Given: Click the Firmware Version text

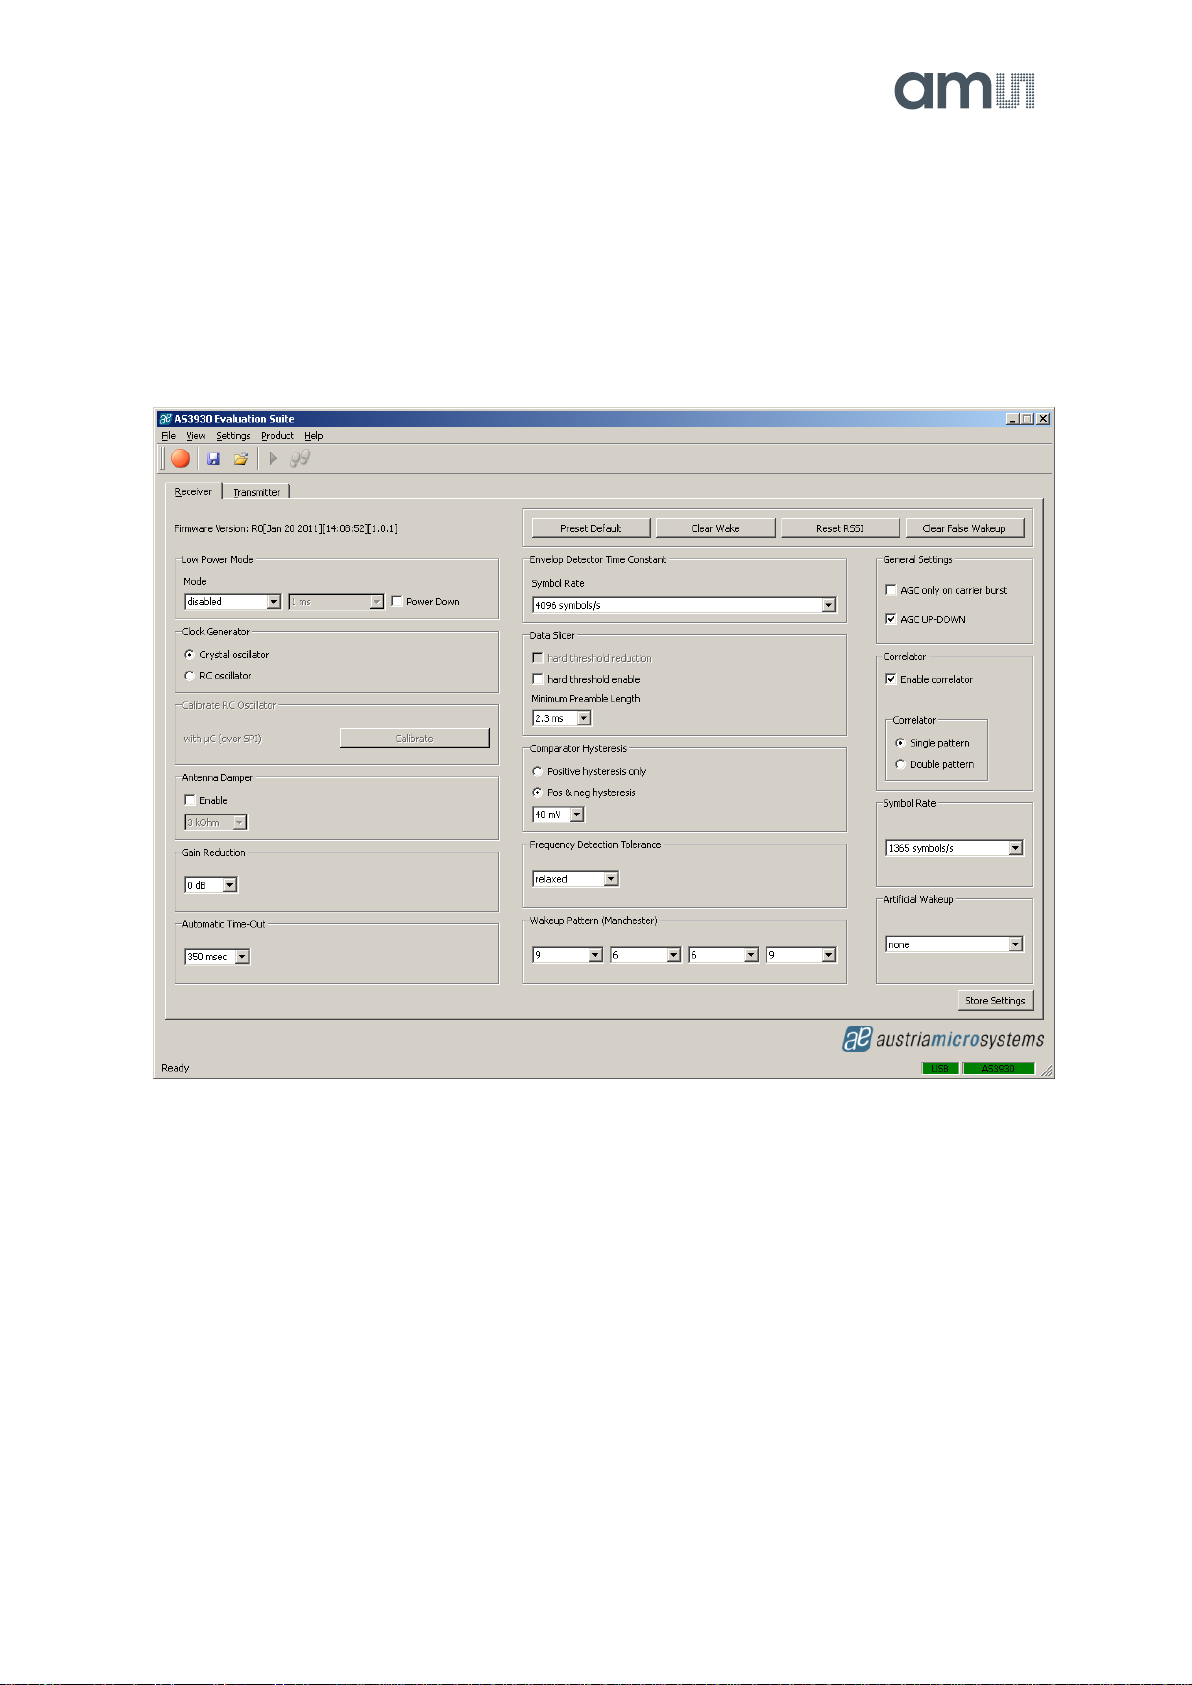Looking at the screenshot, I should [x=286, y=528].
